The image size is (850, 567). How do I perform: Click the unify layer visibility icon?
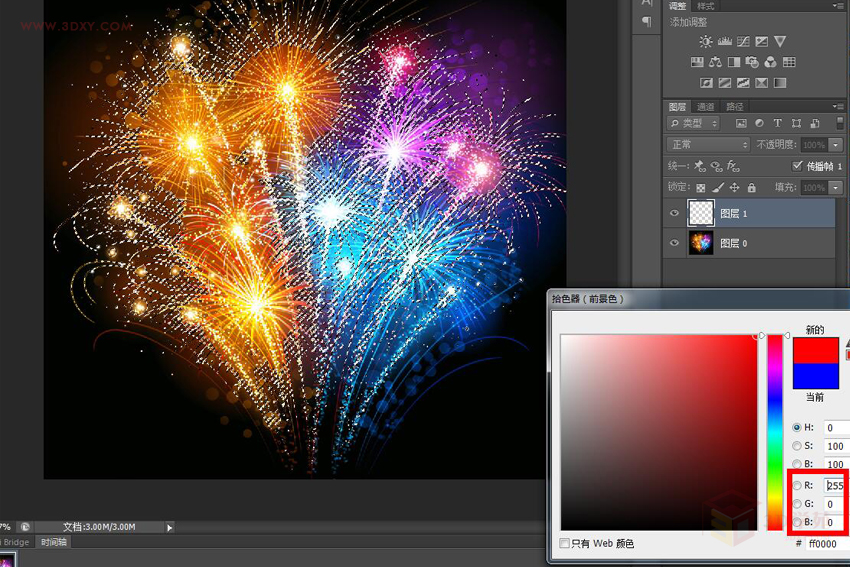tap(716, 166)
